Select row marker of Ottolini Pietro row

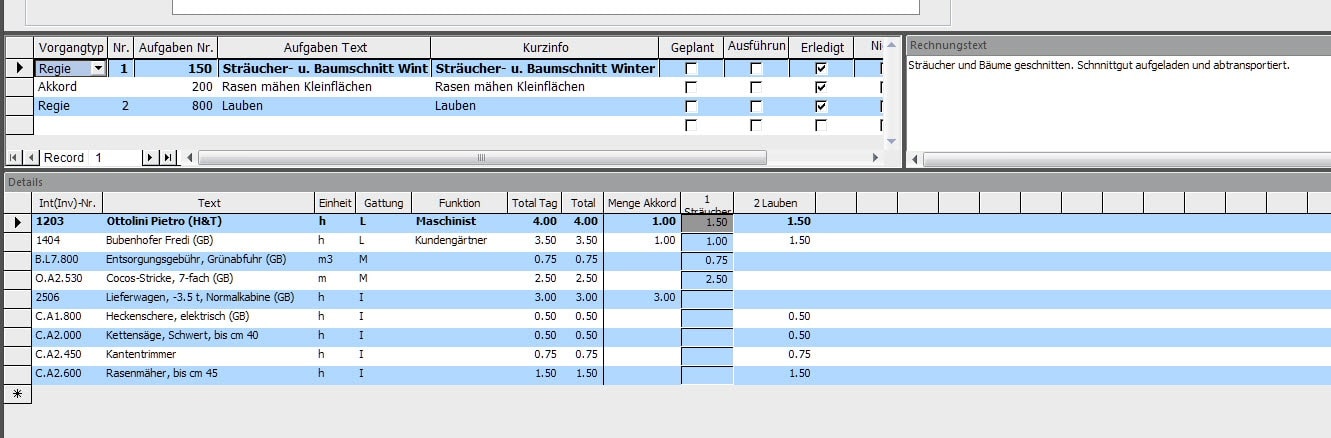pyautogui.click(x=17, y=222)
